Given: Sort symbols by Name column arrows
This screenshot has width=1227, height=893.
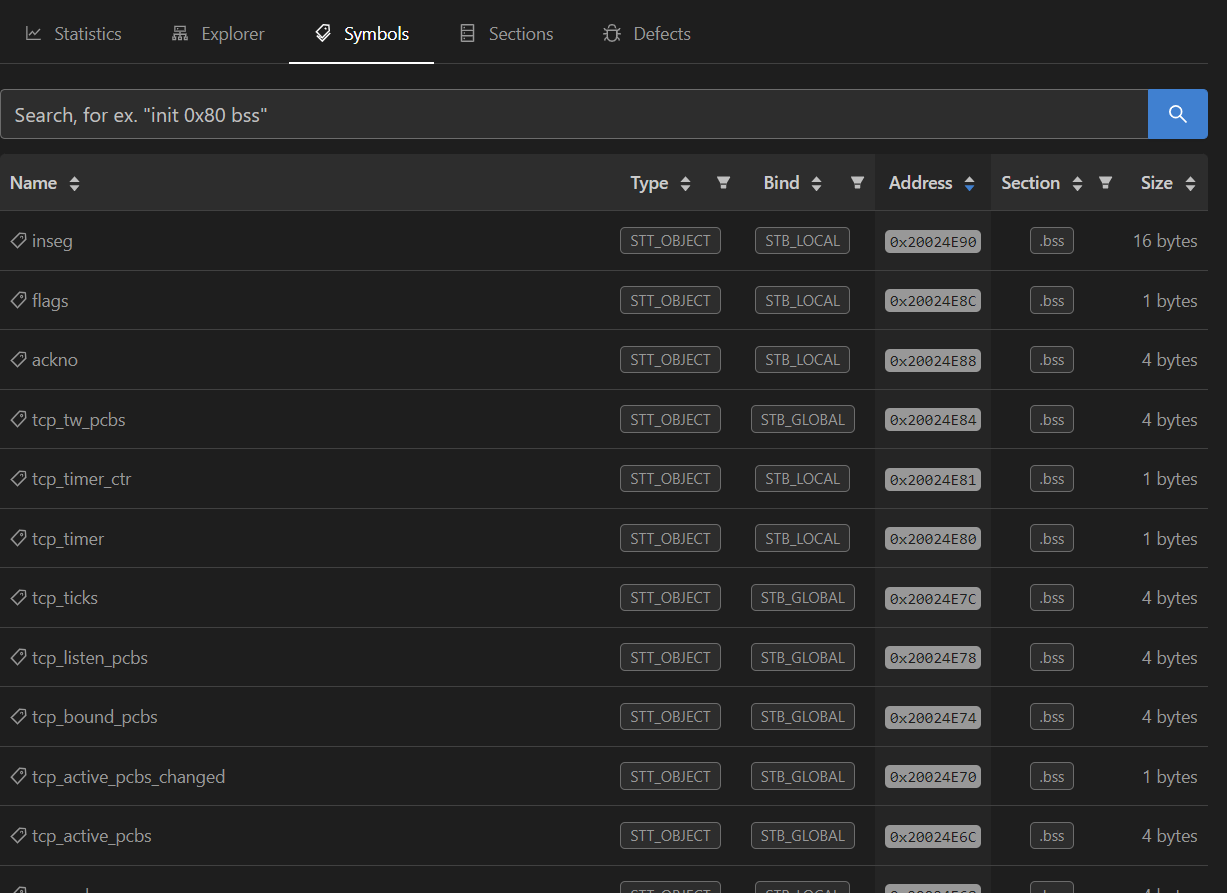Looking at the screenshot, I should pyautogui.click(x=74, y=184).
